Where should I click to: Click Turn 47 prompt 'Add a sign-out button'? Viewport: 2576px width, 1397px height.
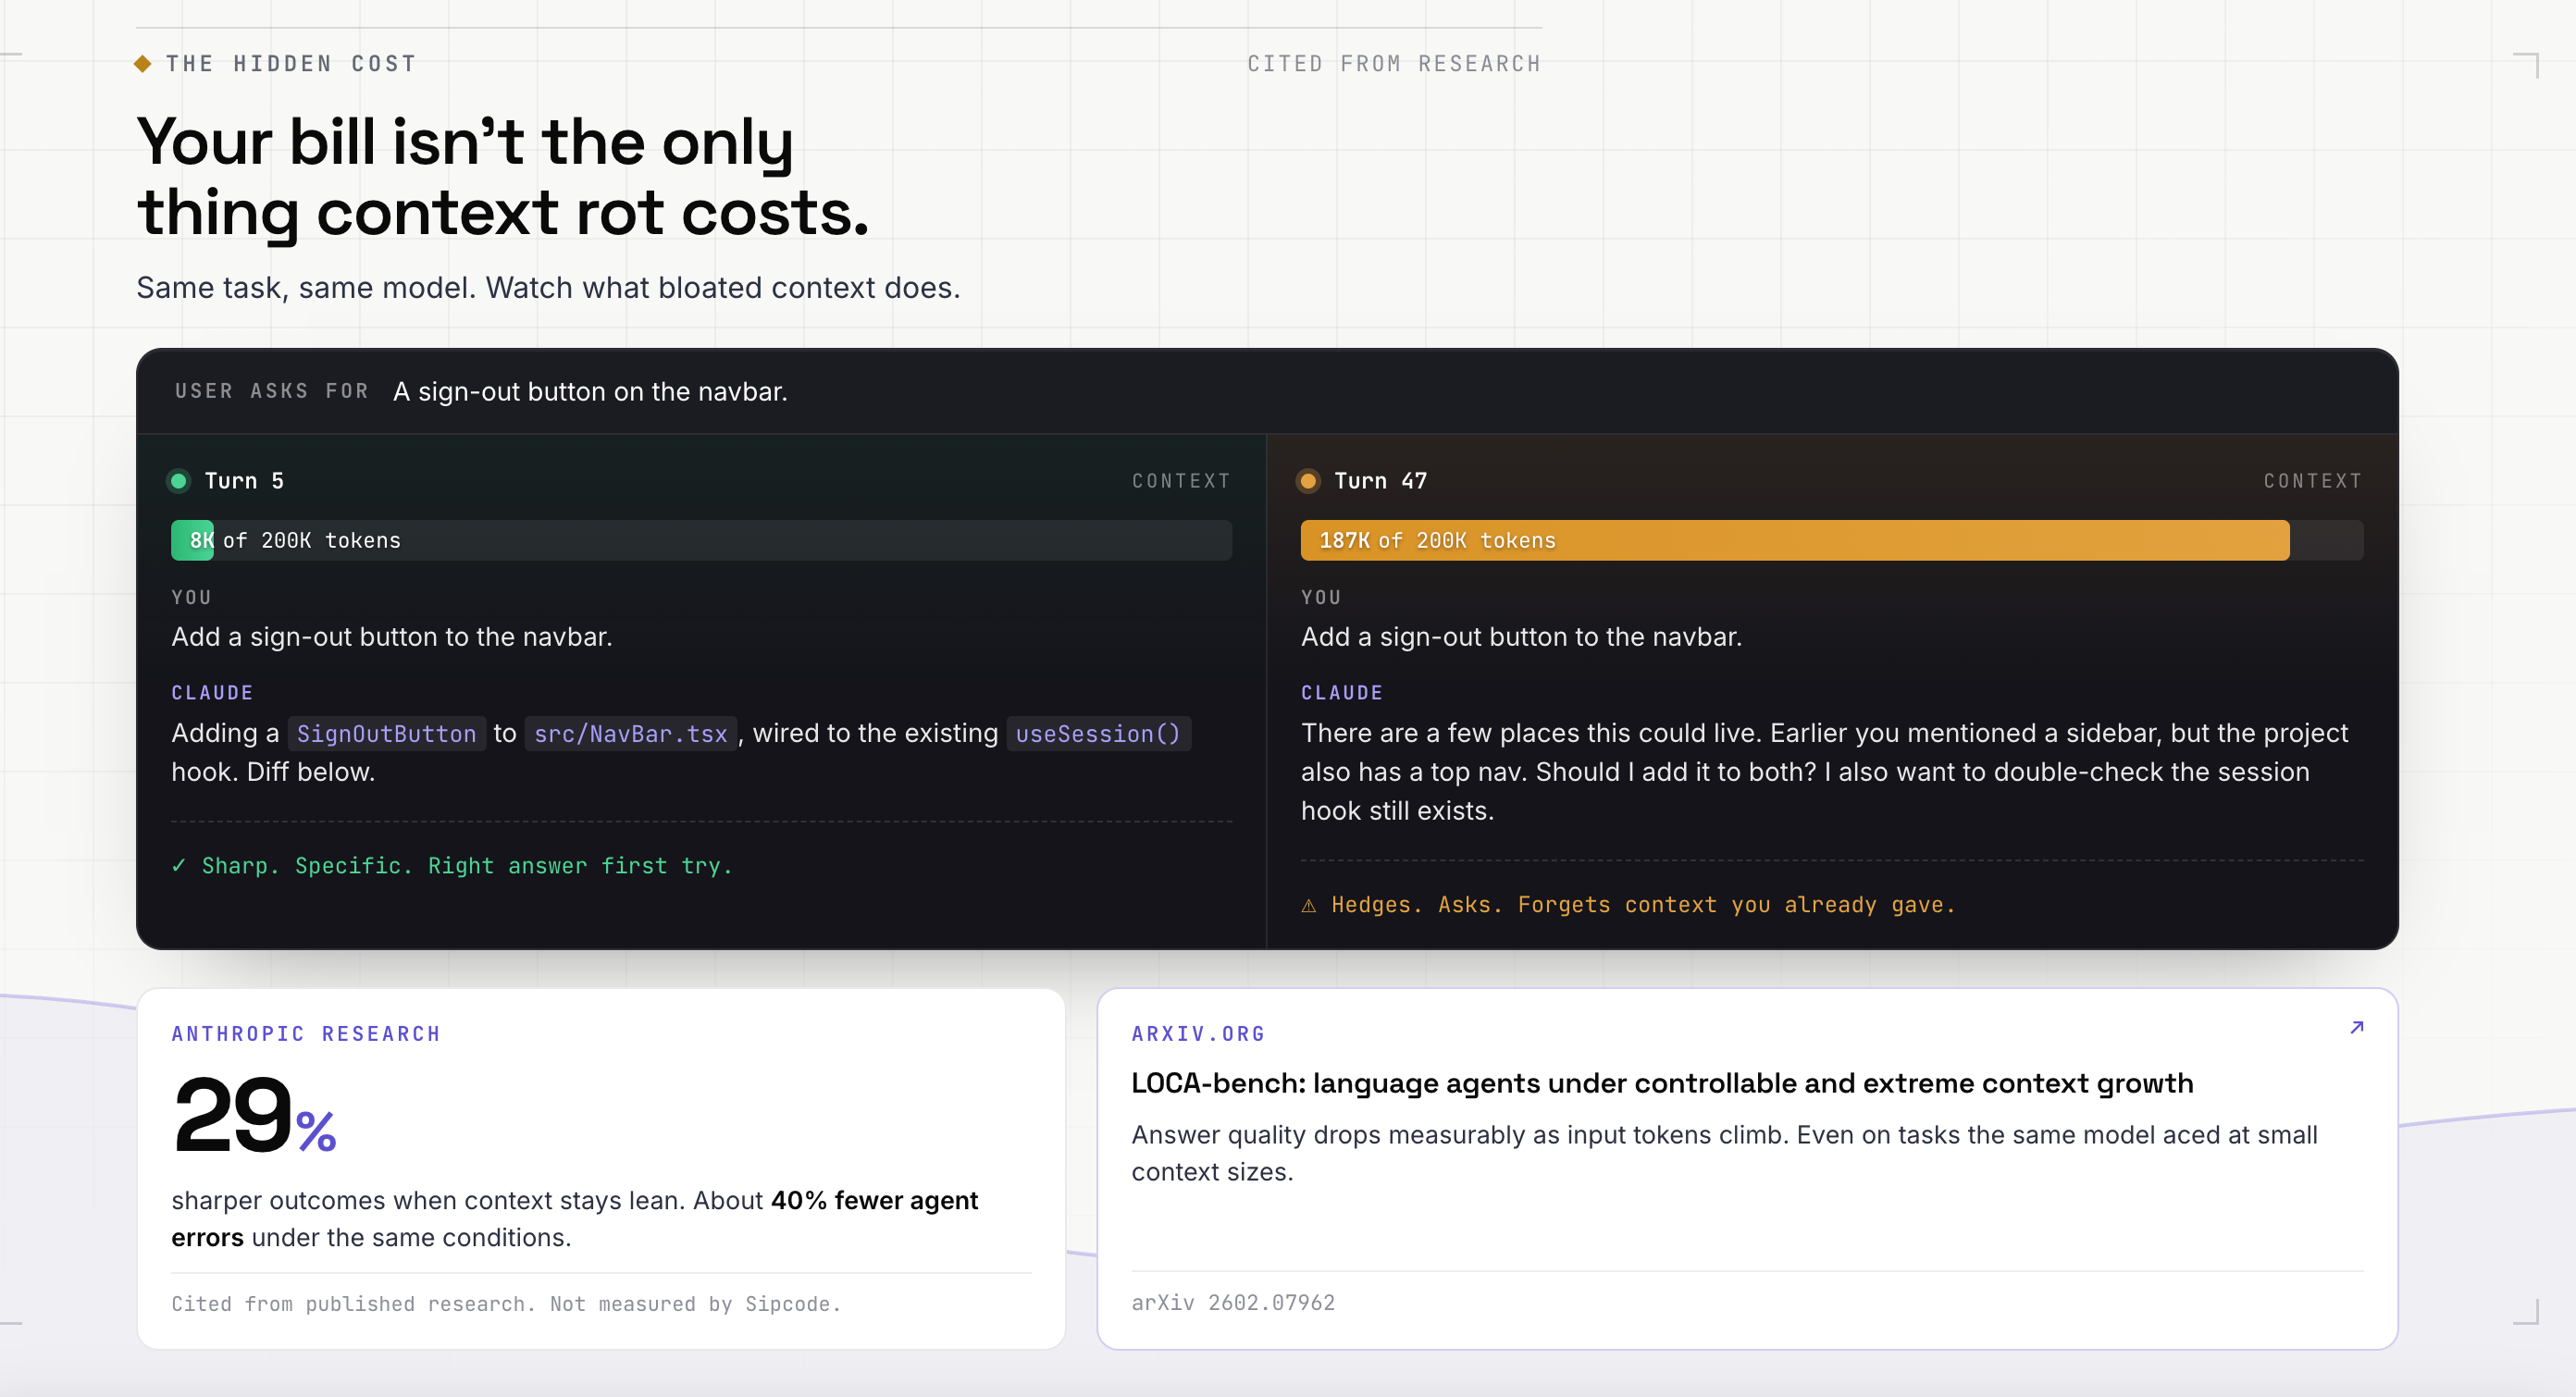(1521, 637)
